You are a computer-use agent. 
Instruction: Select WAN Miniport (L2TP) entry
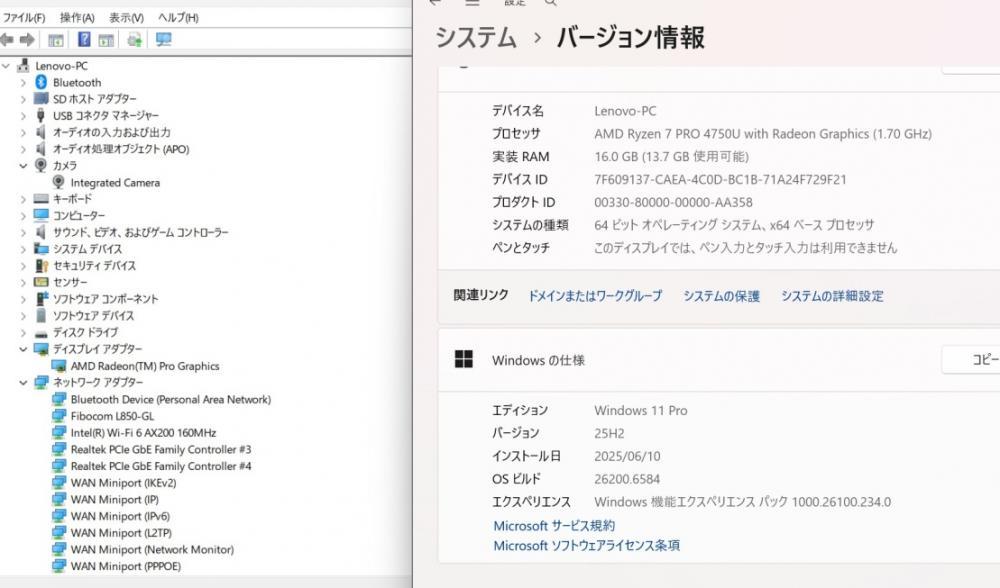pyautogui.click(x=121, y=533)
